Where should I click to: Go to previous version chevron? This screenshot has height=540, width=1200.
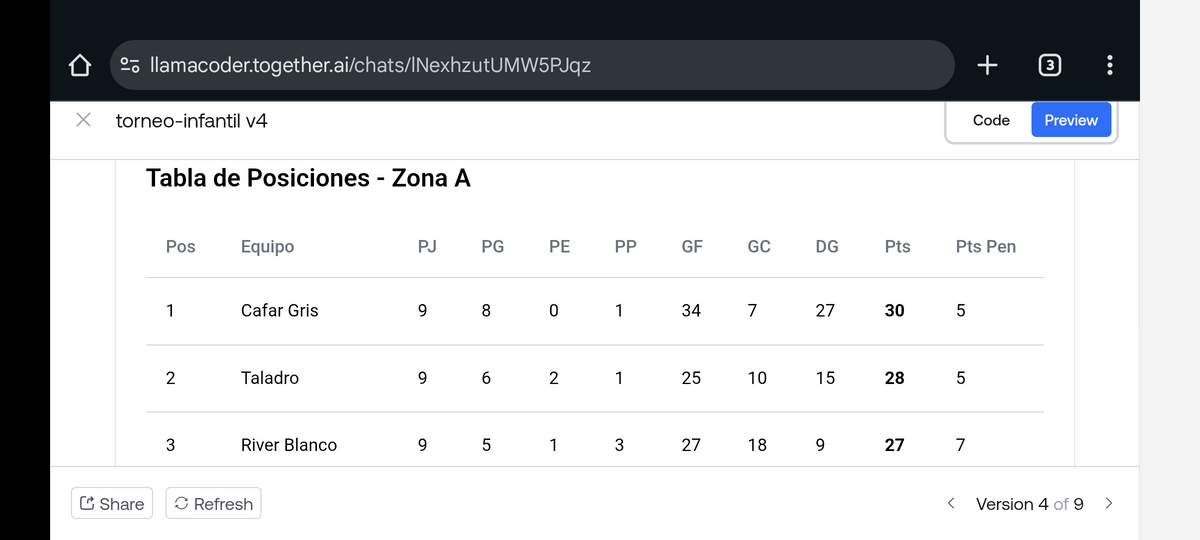click(x=951, y=503)
